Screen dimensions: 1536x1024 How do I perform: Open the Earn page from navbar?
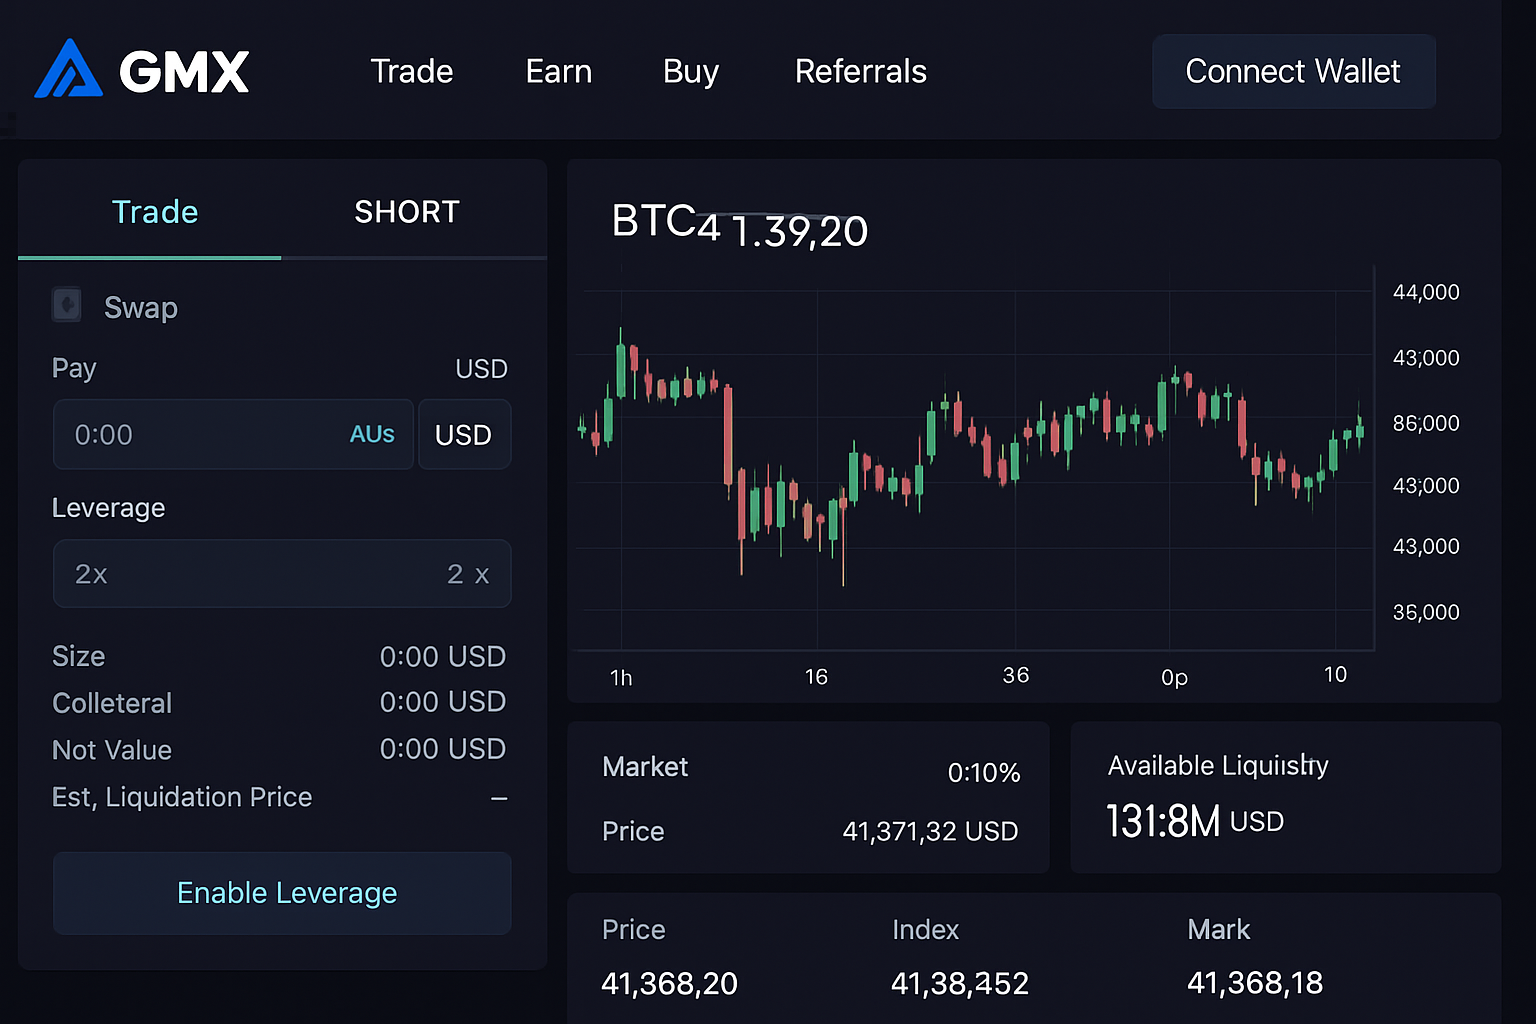(x=558, y=71)
